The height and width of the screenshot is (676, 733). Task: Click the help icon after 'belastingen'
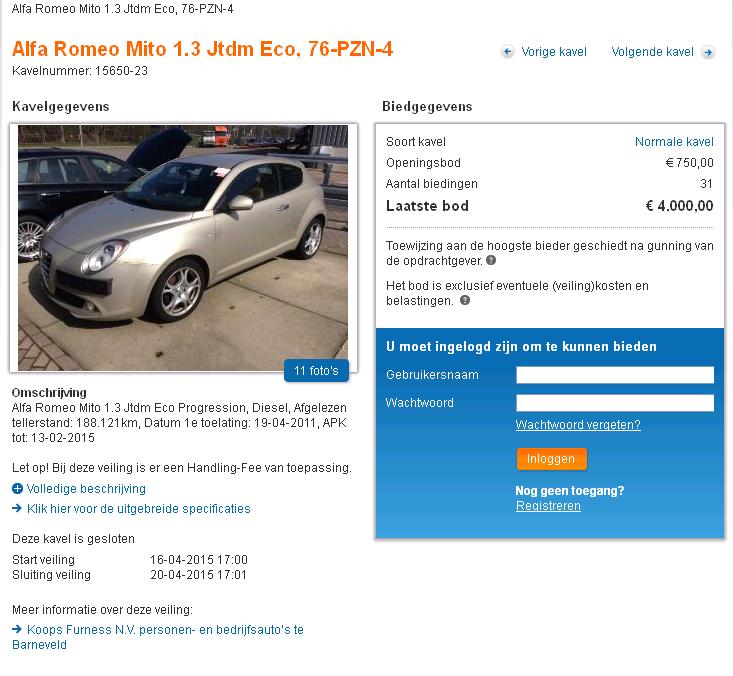pos(465,300)
